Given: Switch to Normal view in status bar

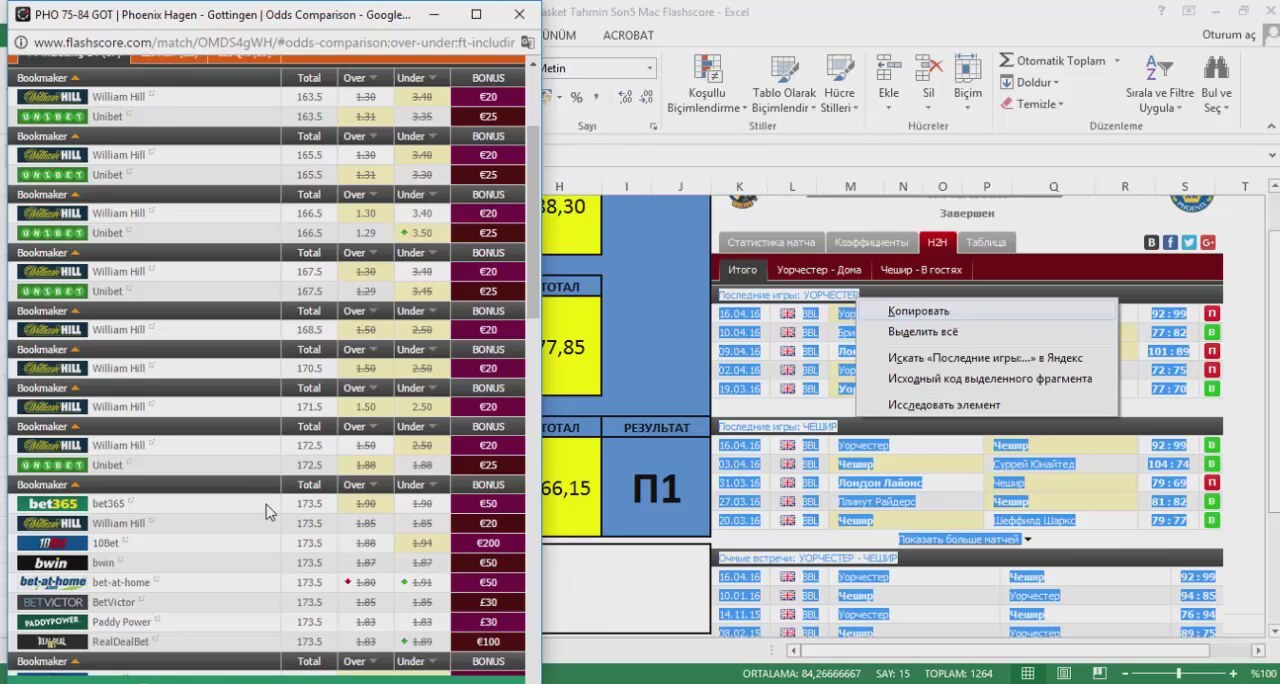Looking at the screenshot, I should point(1028,674).
